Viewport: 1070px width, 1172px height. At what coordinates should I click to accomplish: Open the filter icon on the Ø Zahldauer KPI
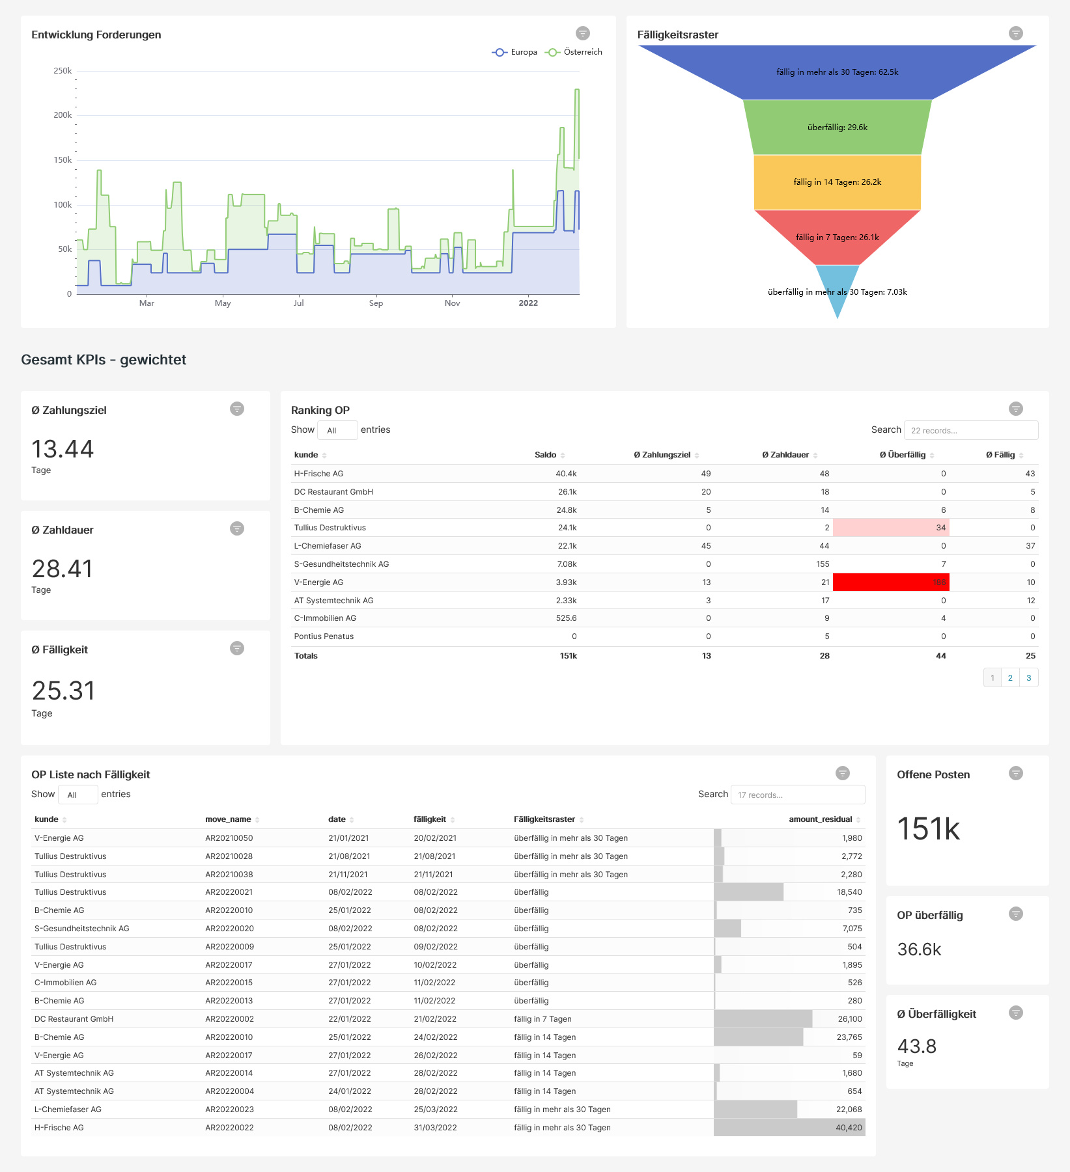(x=237, y=528)
